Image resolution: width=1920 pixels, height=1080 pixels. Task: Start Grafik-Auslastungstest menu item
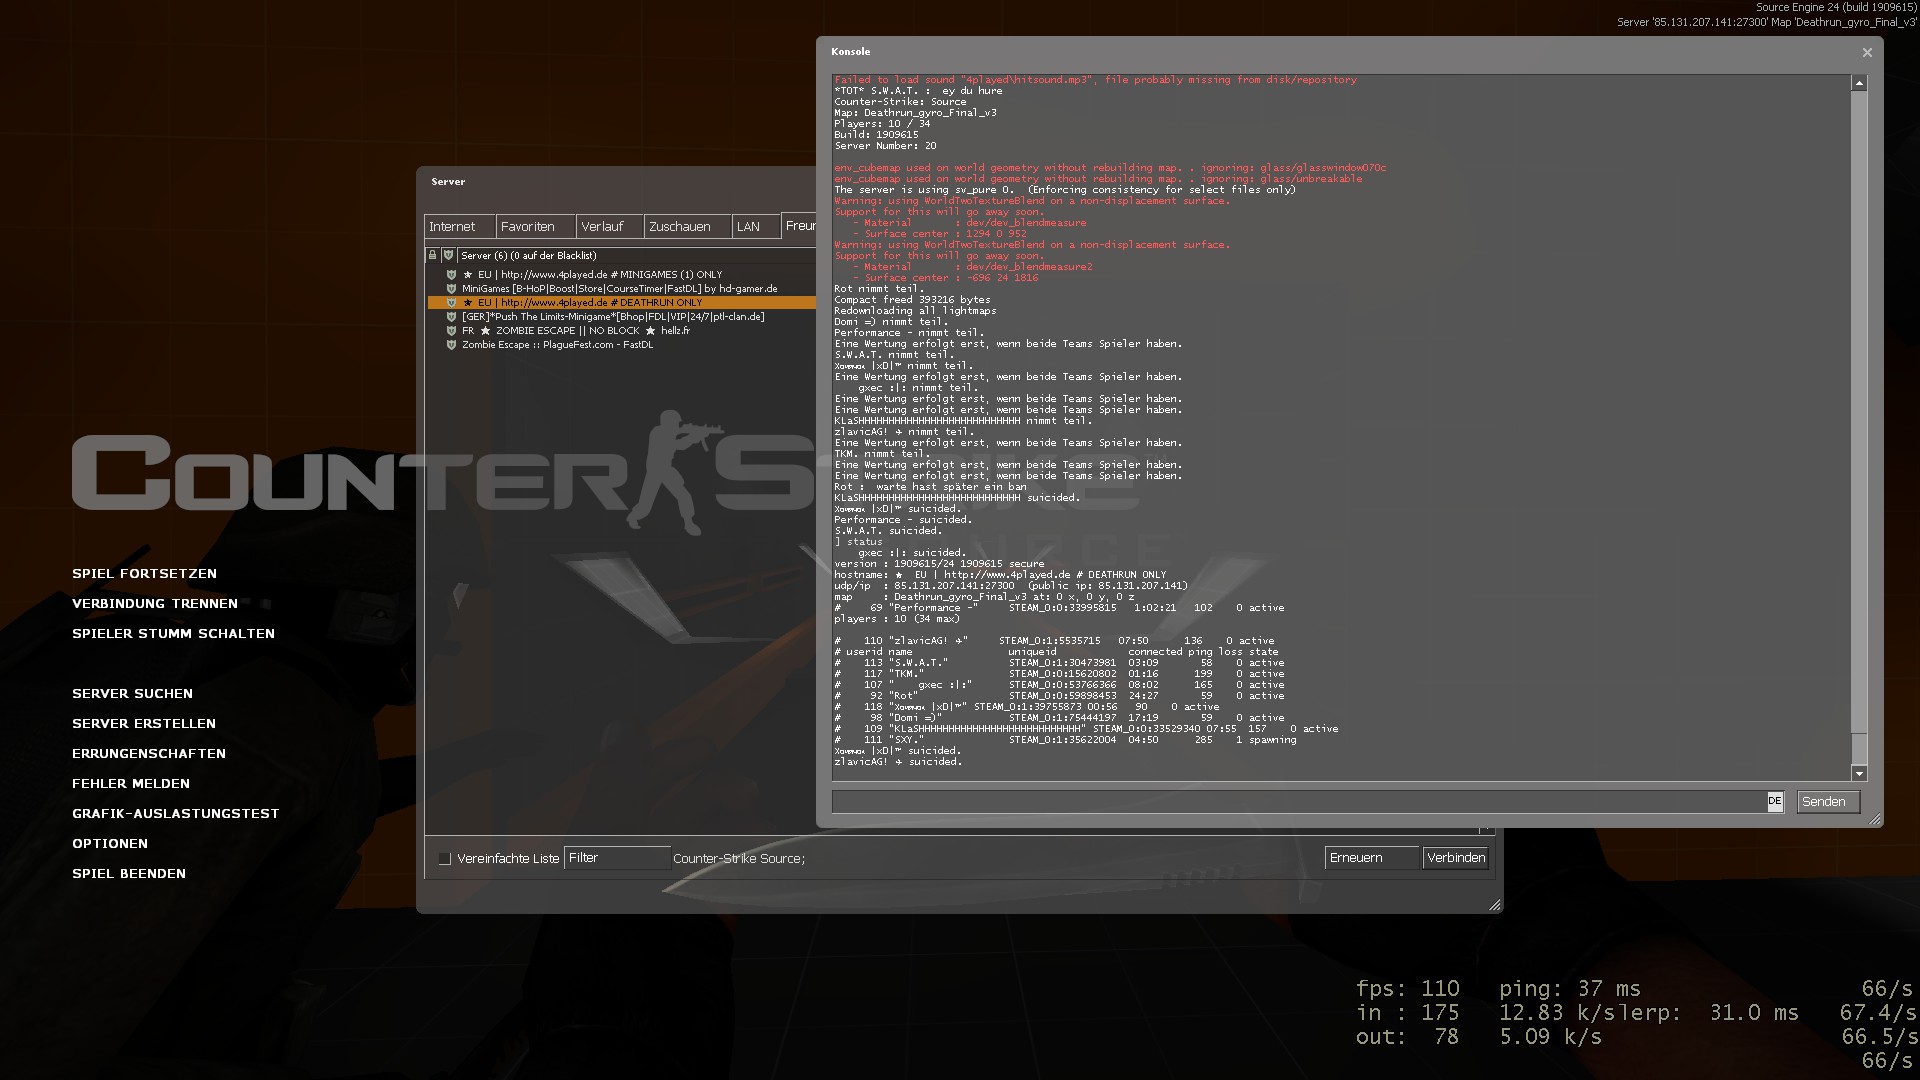176,813
